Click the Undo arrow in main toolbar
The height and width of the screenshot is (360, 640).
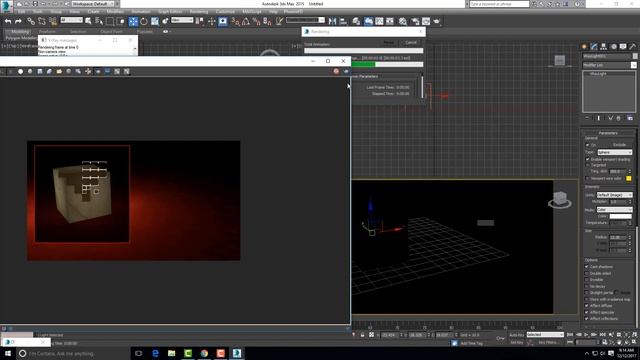point(8,21)
